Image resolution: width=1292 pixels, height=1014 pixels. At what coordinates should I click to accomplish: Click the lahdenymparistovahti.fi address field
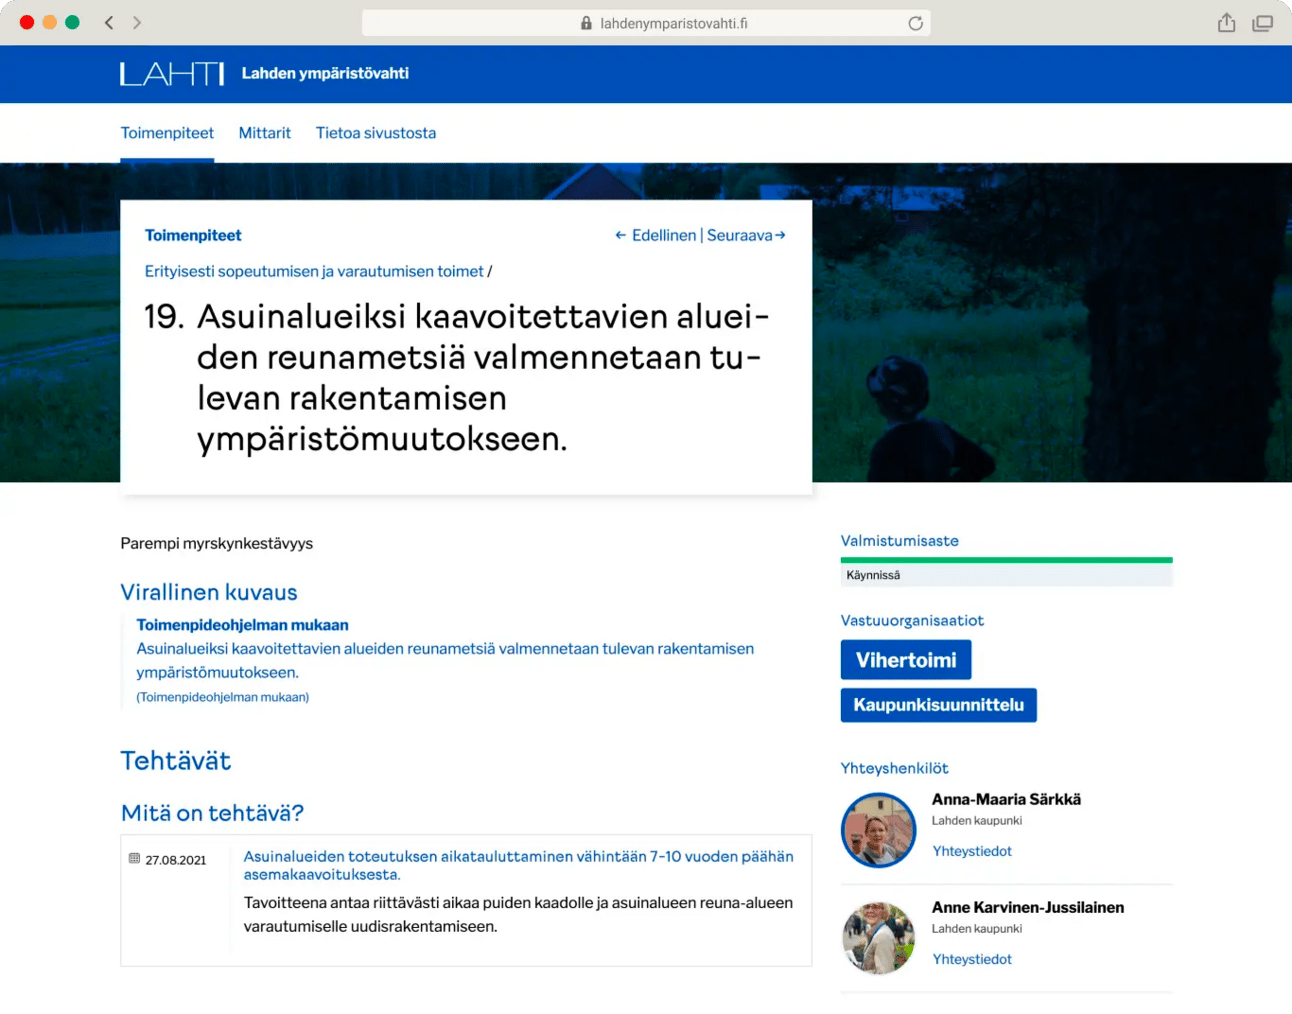646,23
